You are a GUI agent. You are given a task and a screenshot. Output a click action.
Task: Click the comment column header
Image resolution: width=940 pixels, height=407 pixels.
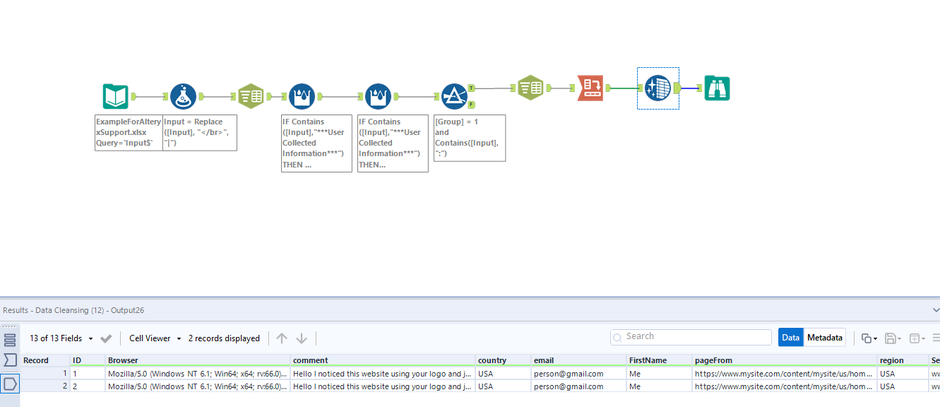pos(383,360)
